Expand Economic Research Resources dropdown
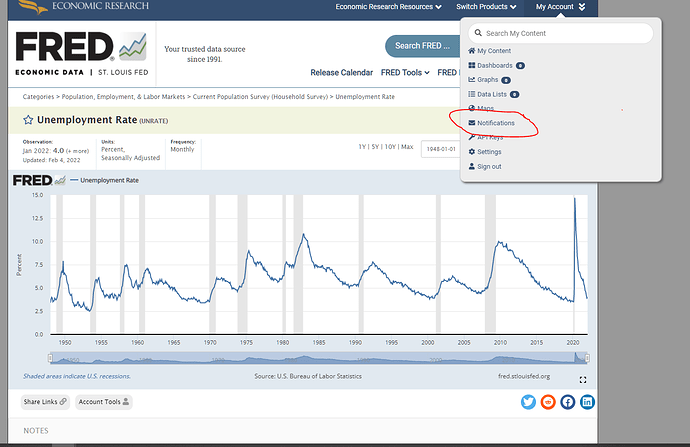690x447 pixels. pyautogui.click(x=384, y=7)
